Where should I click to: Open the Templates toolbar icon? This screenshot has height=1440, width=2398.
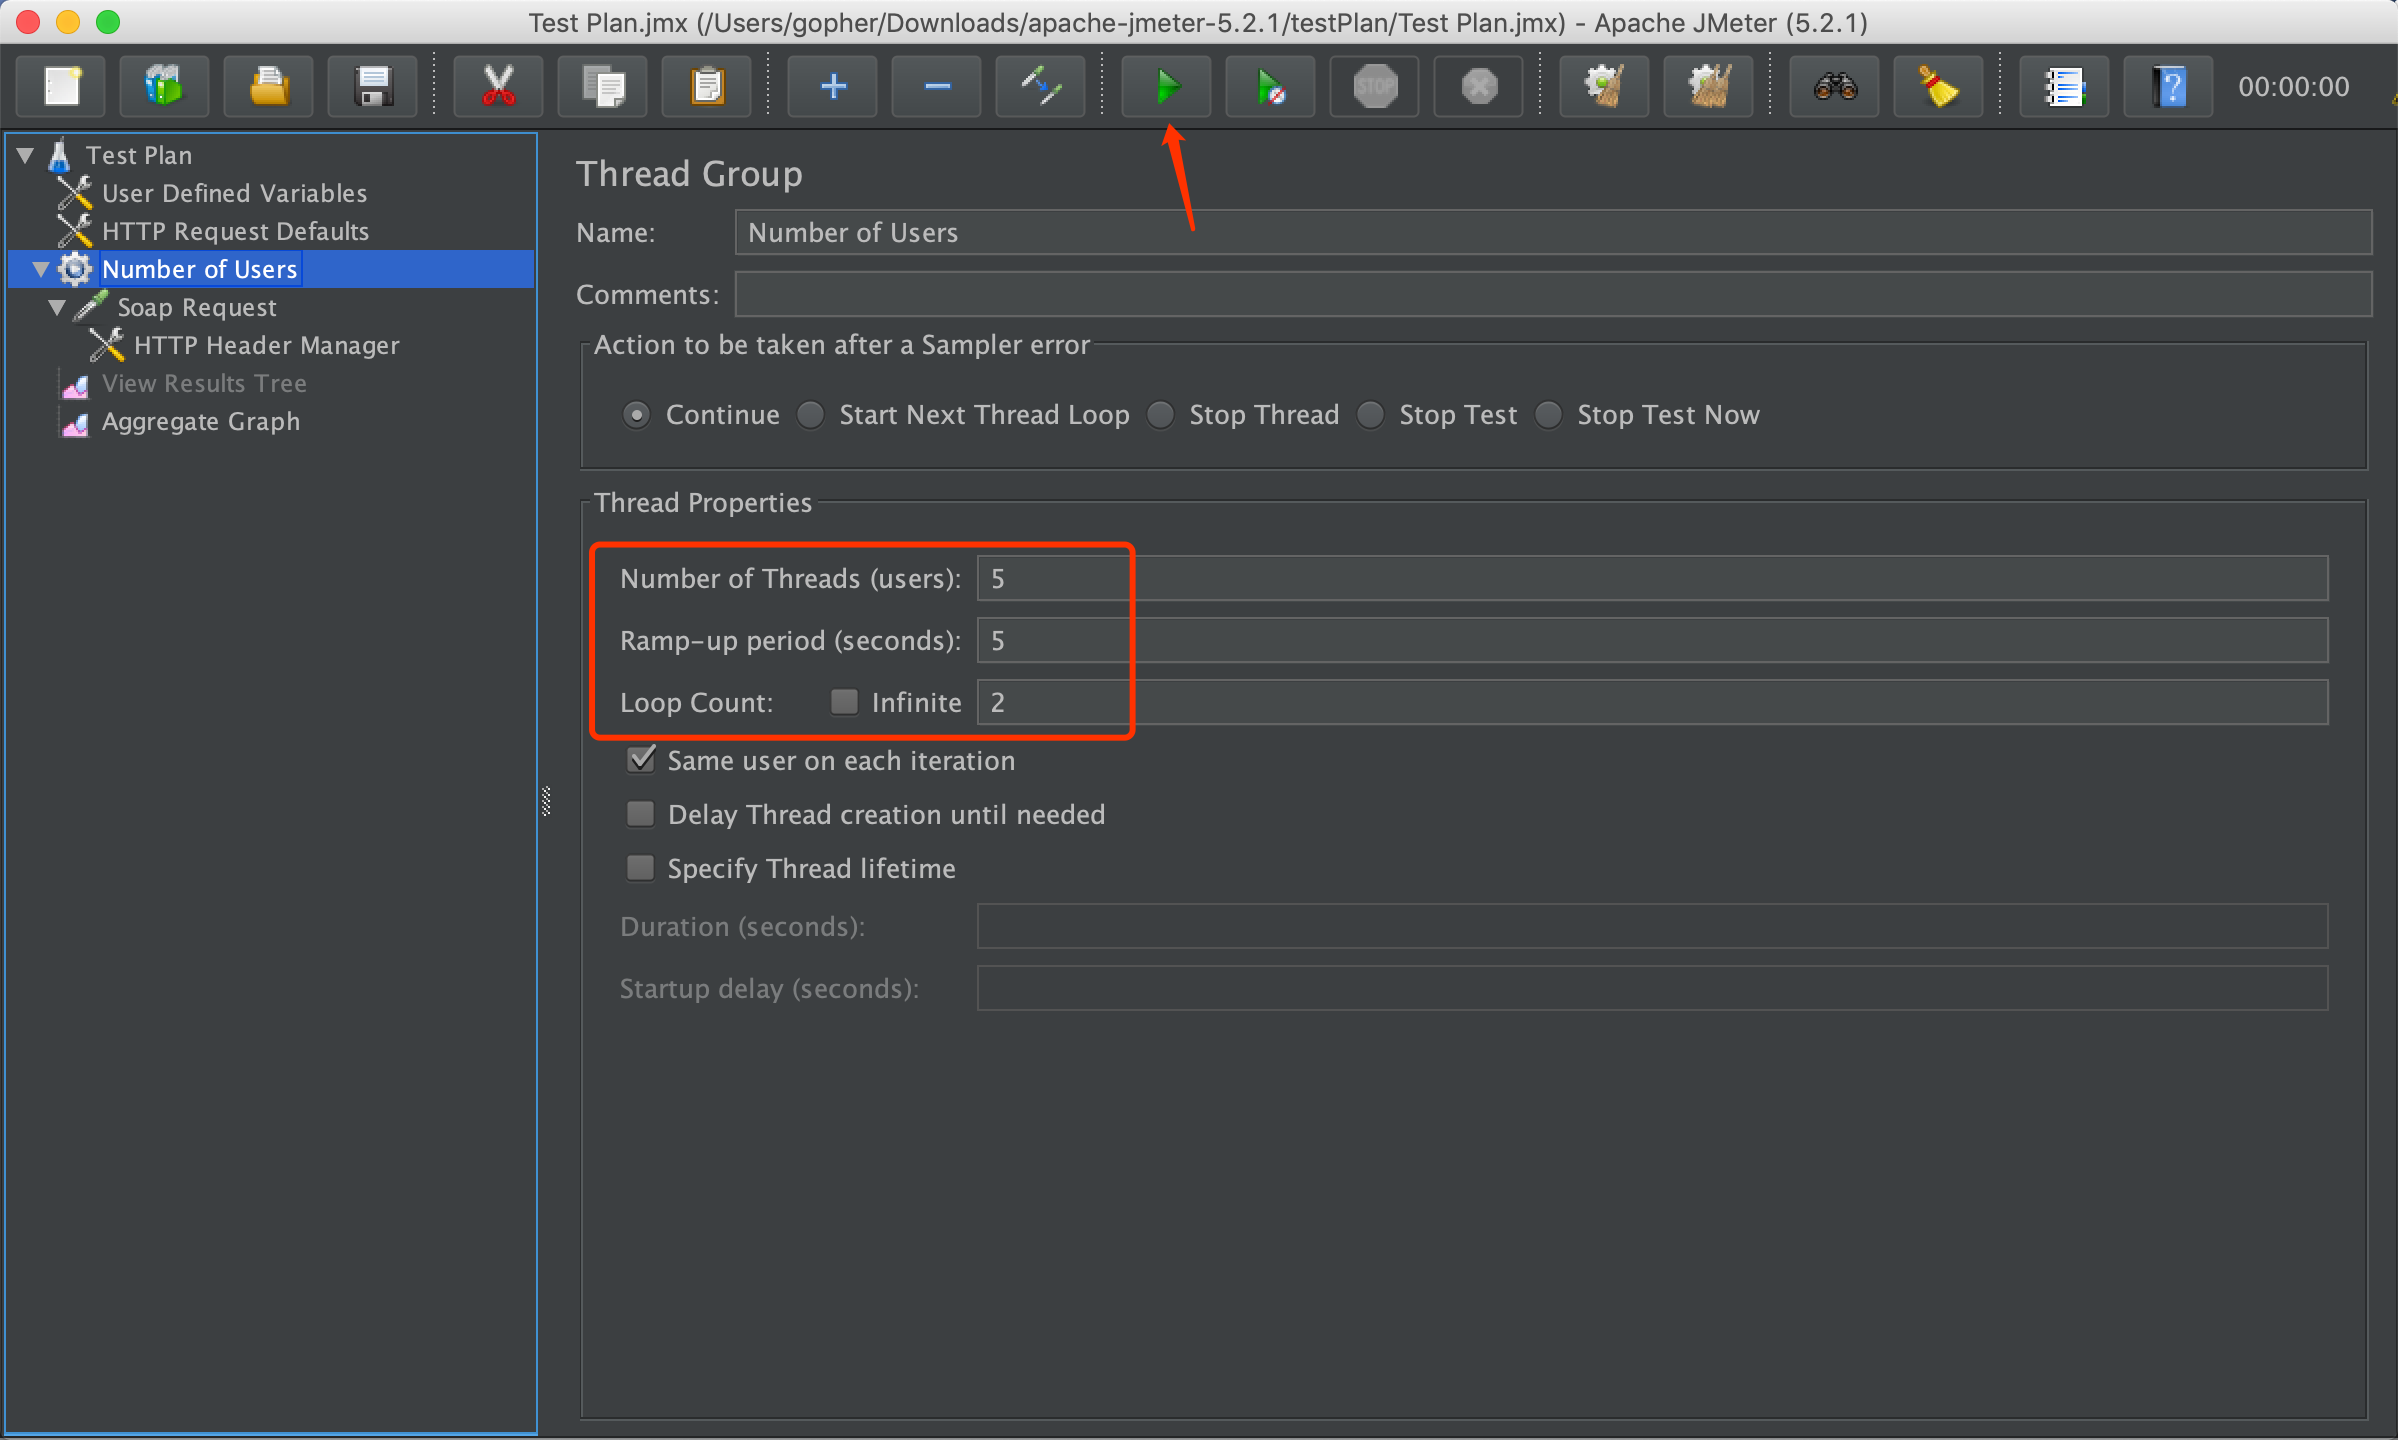point(164,87)
